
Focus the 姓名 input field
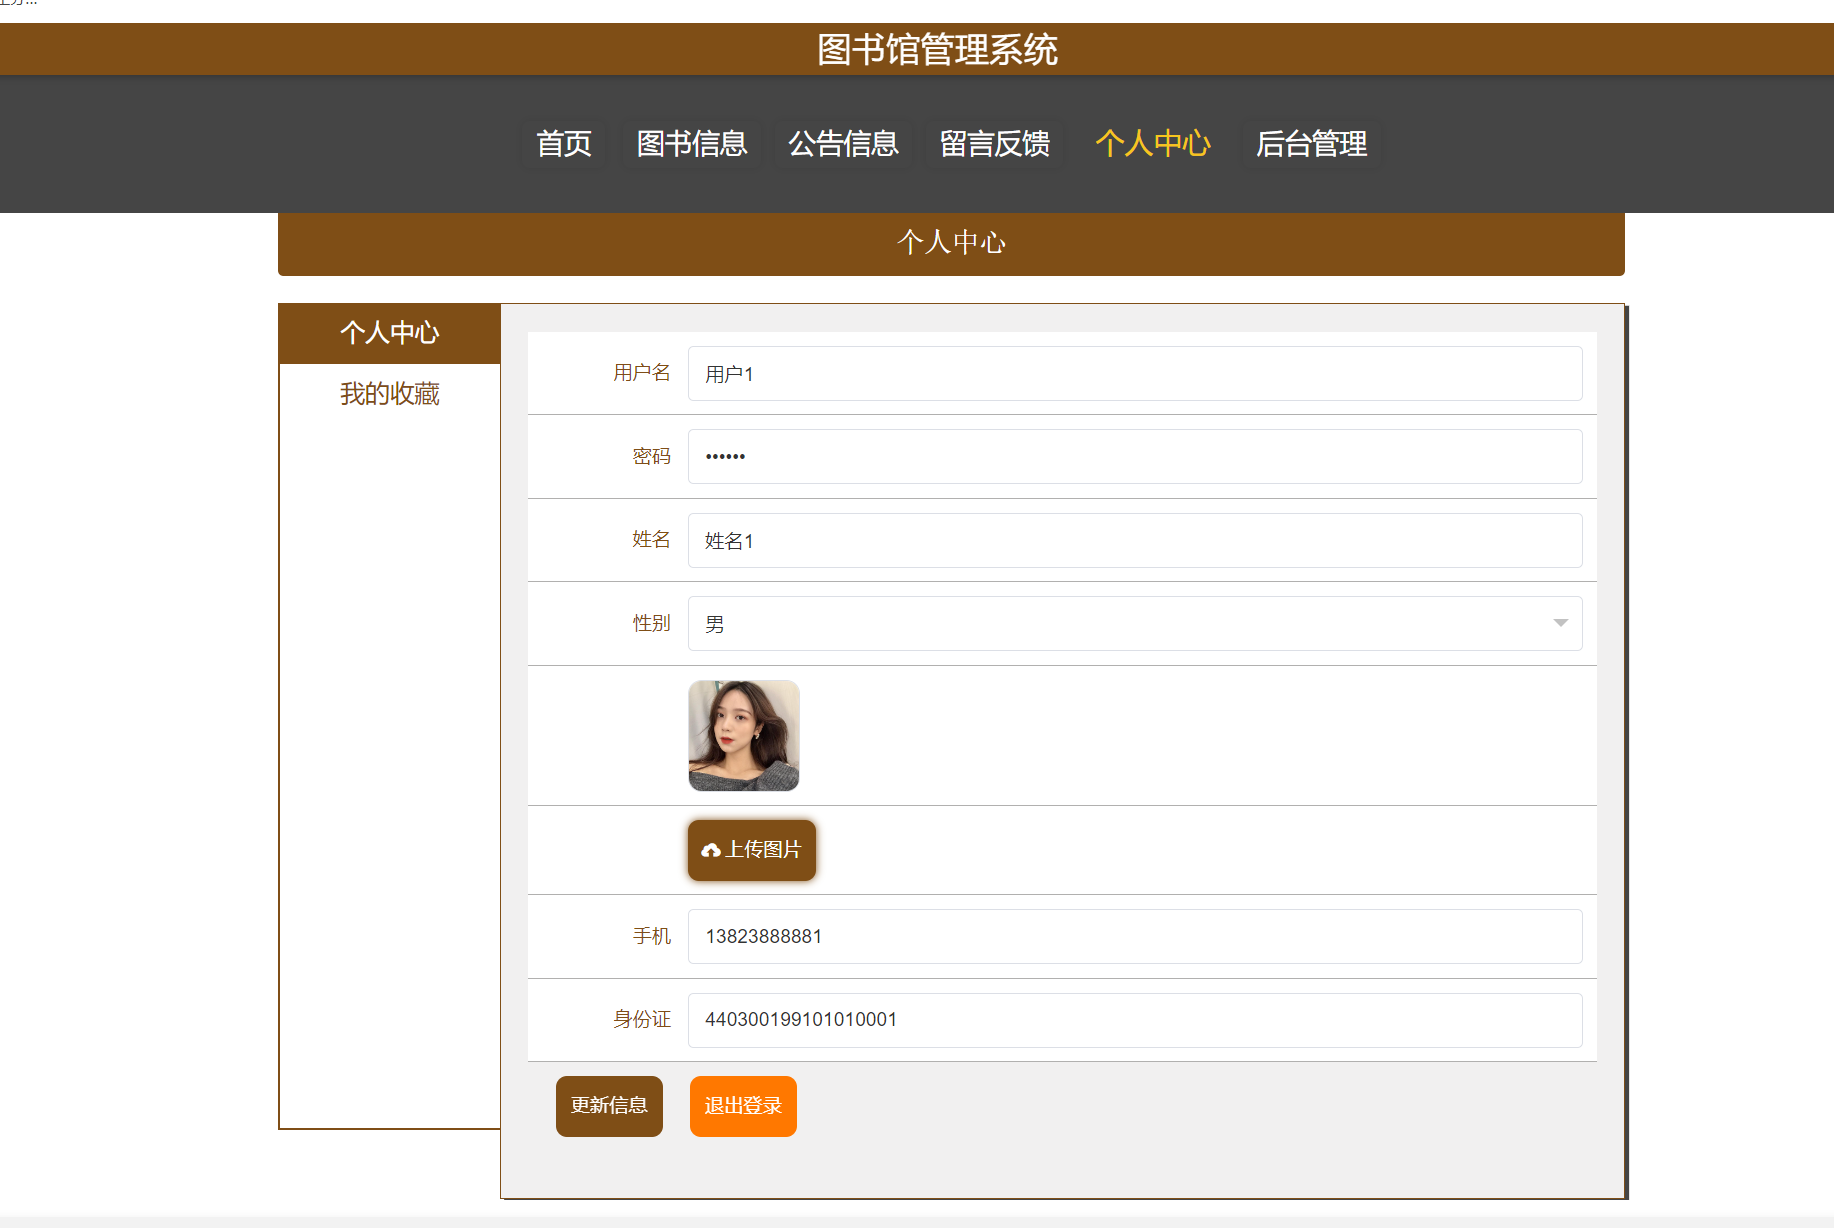[x=1135, y=541]
